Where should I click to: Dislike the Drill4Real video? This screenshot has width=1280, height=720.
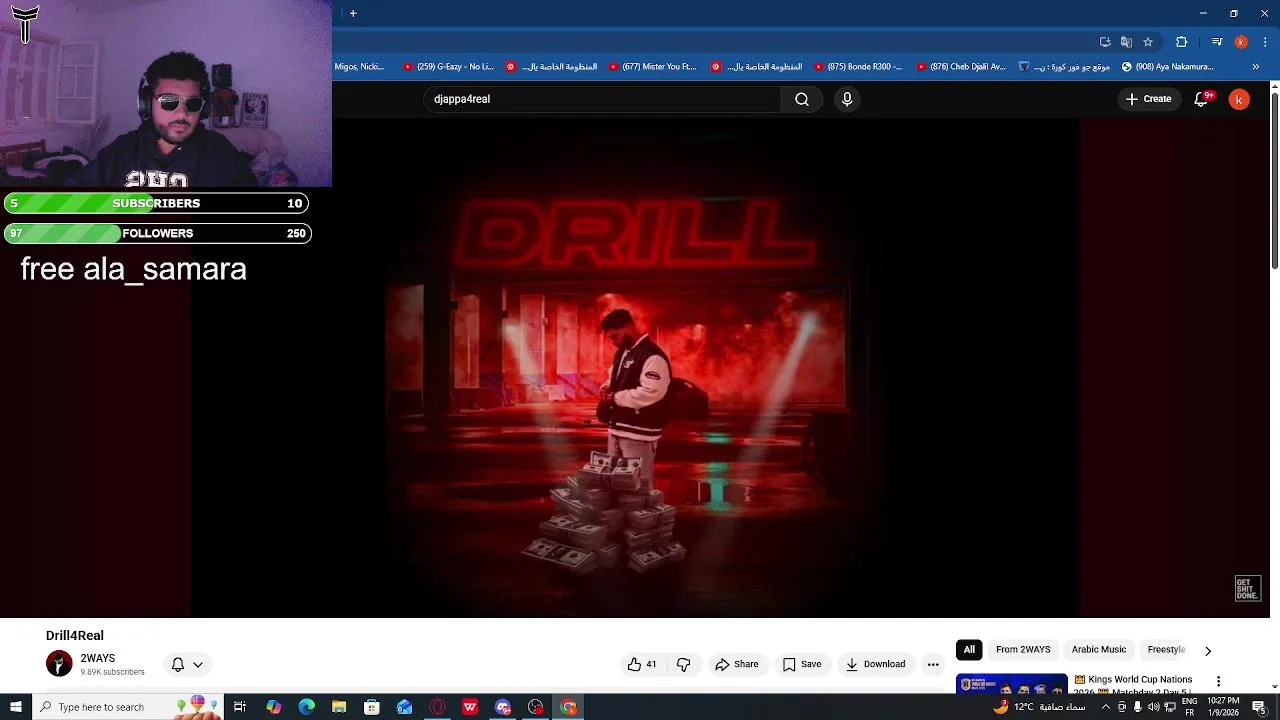tap(684, 664)
